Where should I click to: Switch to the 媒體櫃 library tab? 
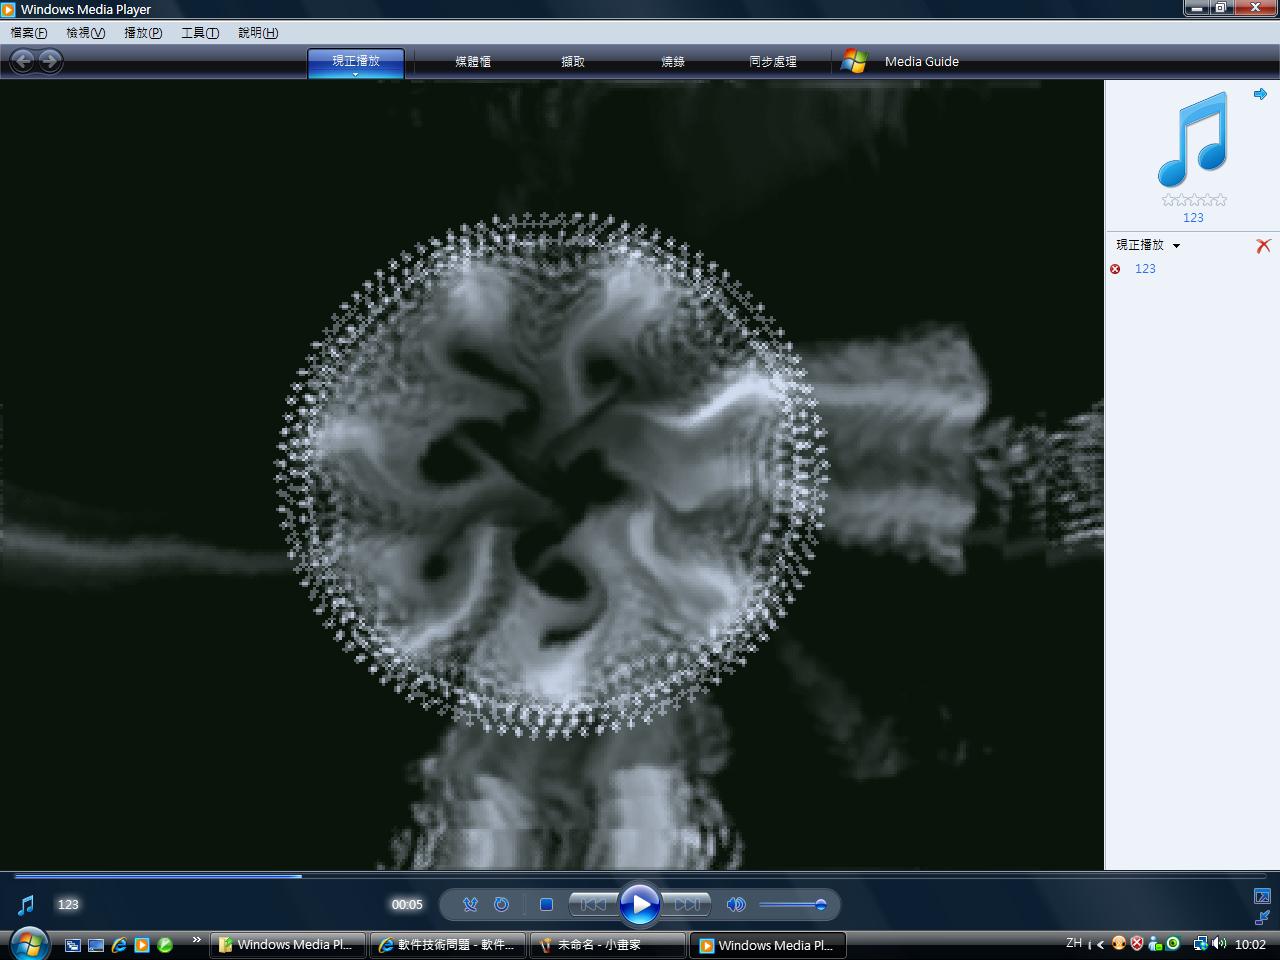coord(473,62)
